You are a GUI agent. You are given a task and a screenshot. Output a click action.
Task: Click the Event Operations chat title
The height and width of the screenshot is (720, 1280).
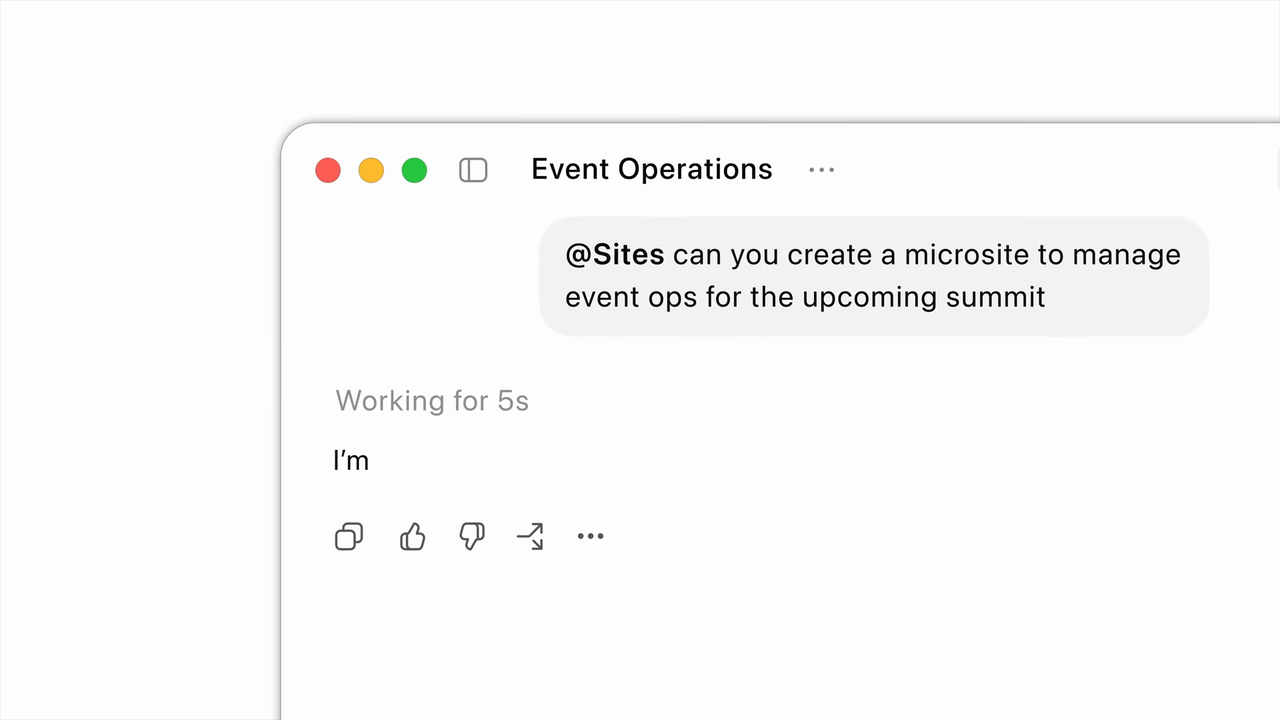pyautogui.click(x=652, y=169)
